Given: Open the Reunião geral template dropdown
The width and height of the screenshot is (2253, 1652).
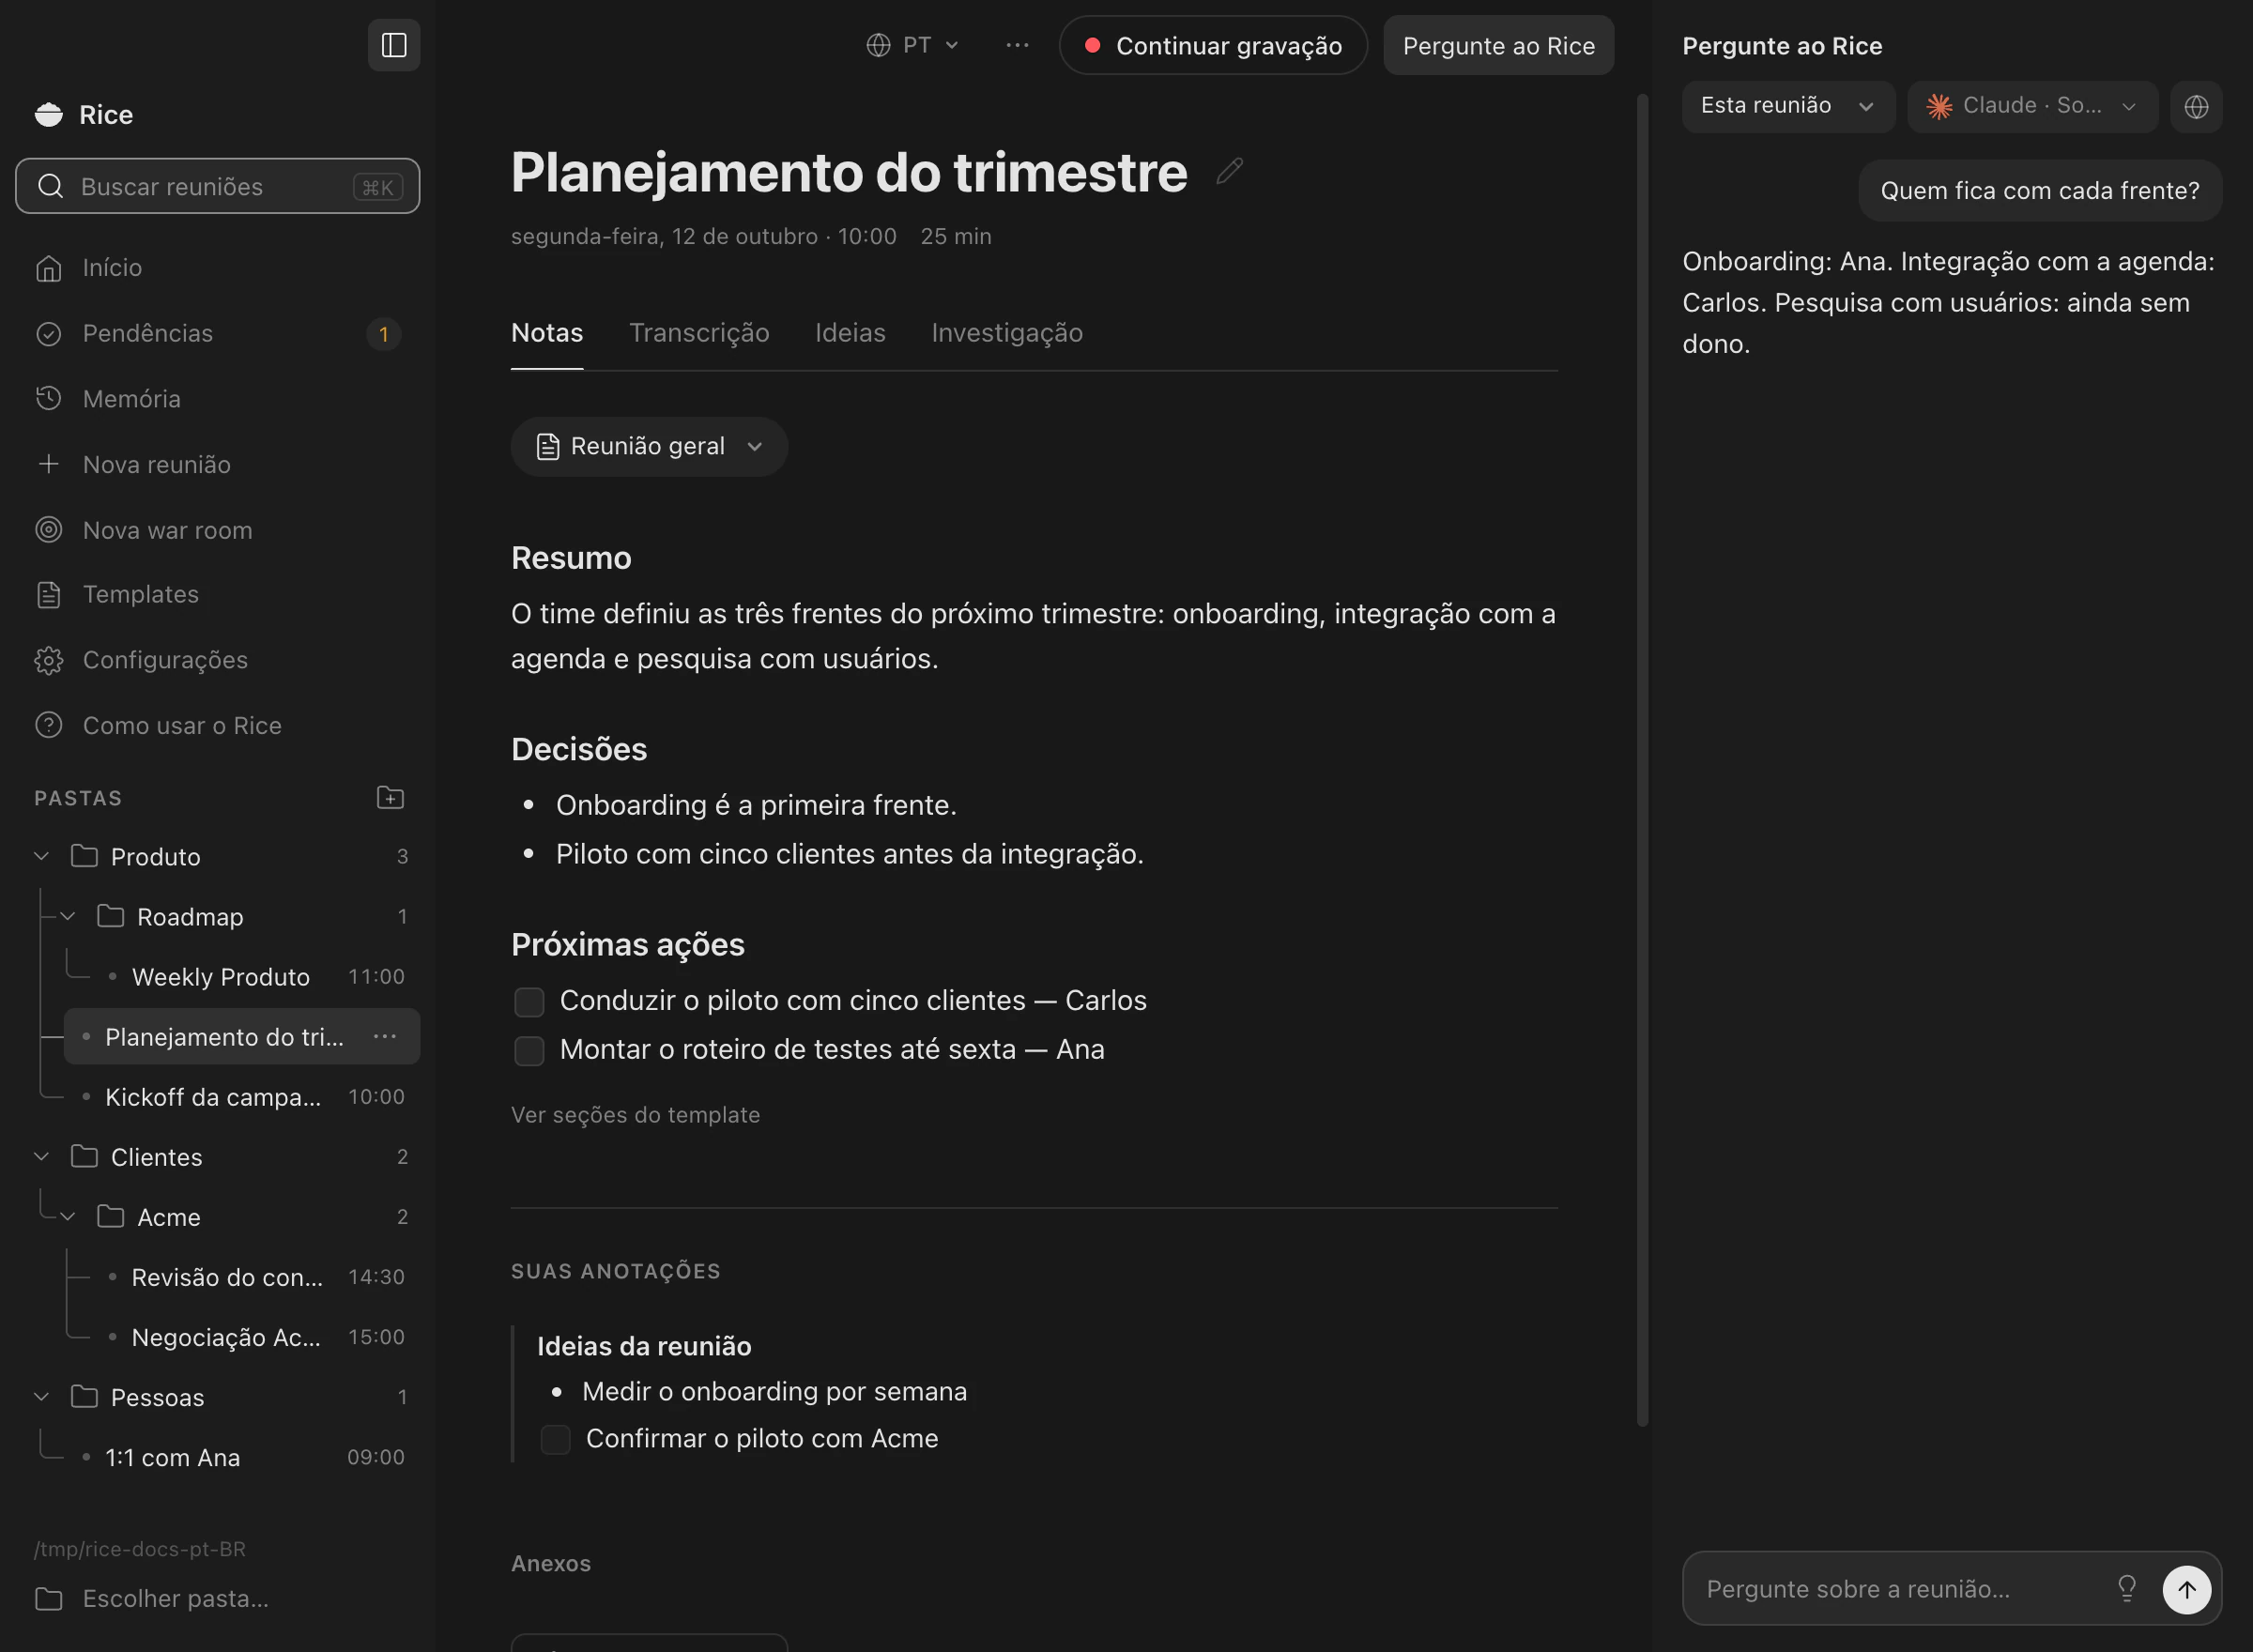Looking at the screenshot, I should click(x=649, y=446).
